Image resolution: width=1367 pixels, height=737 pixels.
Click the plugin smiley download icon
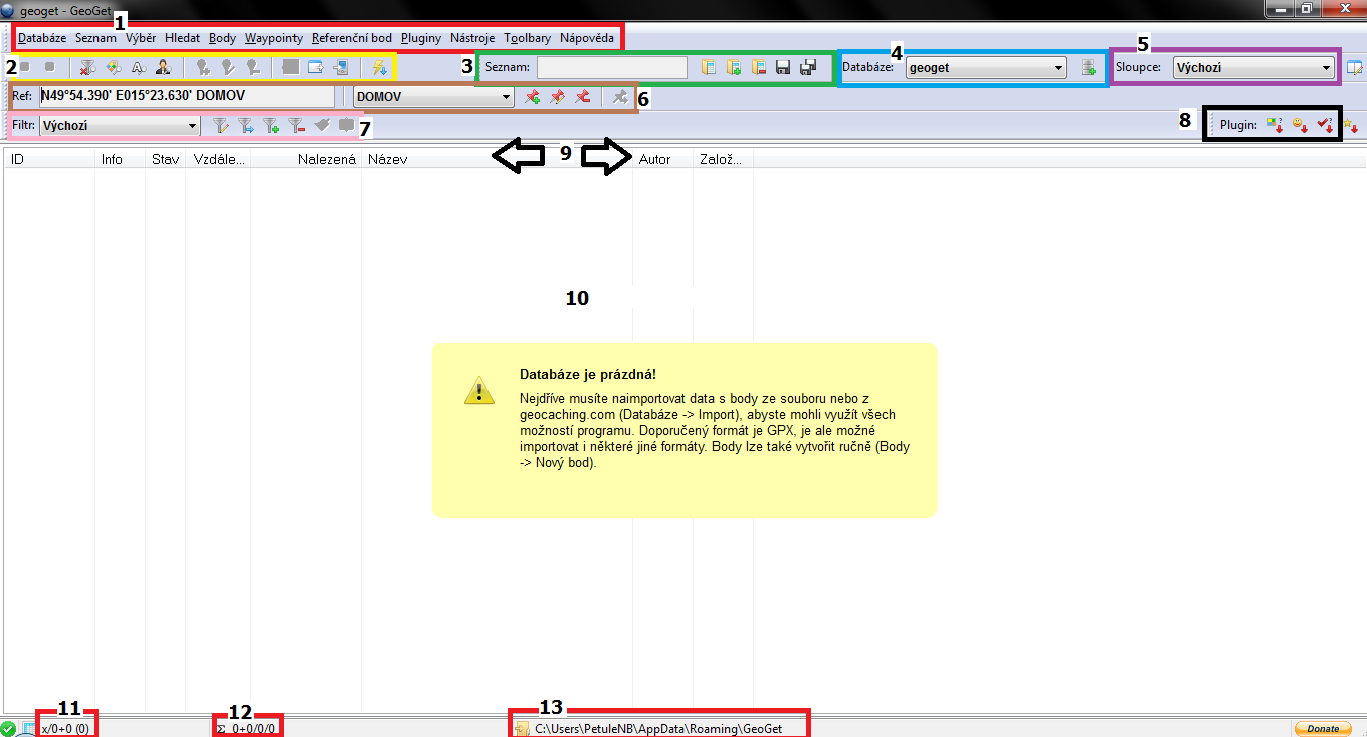click(1300, 125)
